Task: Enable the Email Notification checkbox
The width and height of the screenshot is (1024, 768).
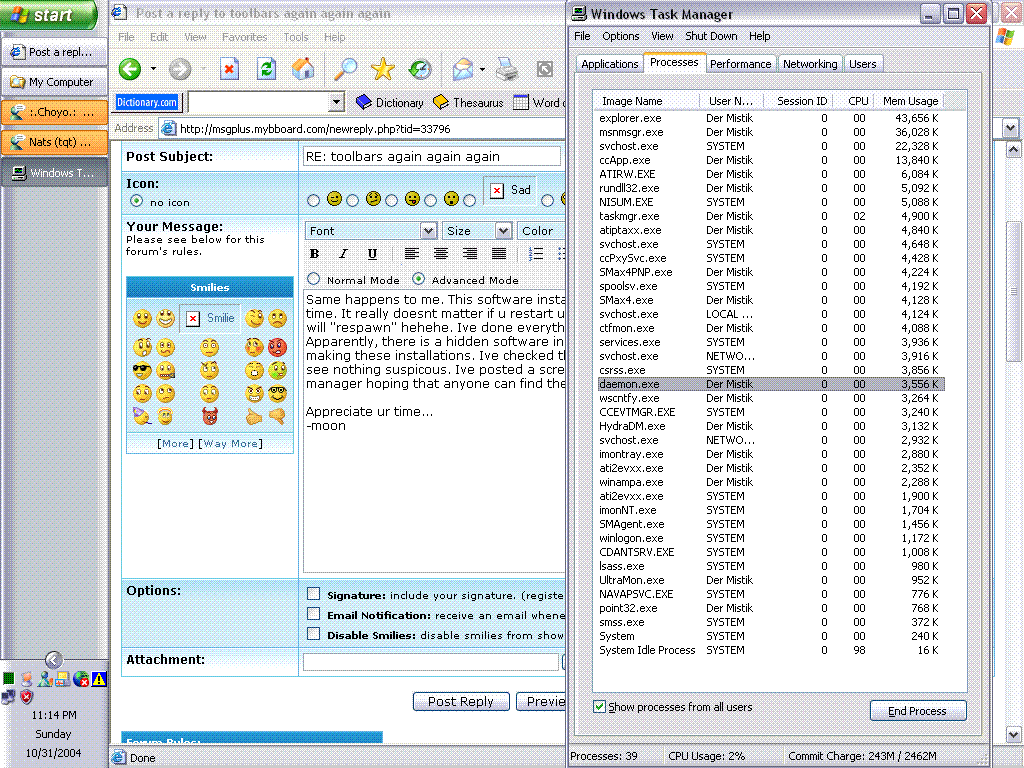Action: (x=314, y=614)
